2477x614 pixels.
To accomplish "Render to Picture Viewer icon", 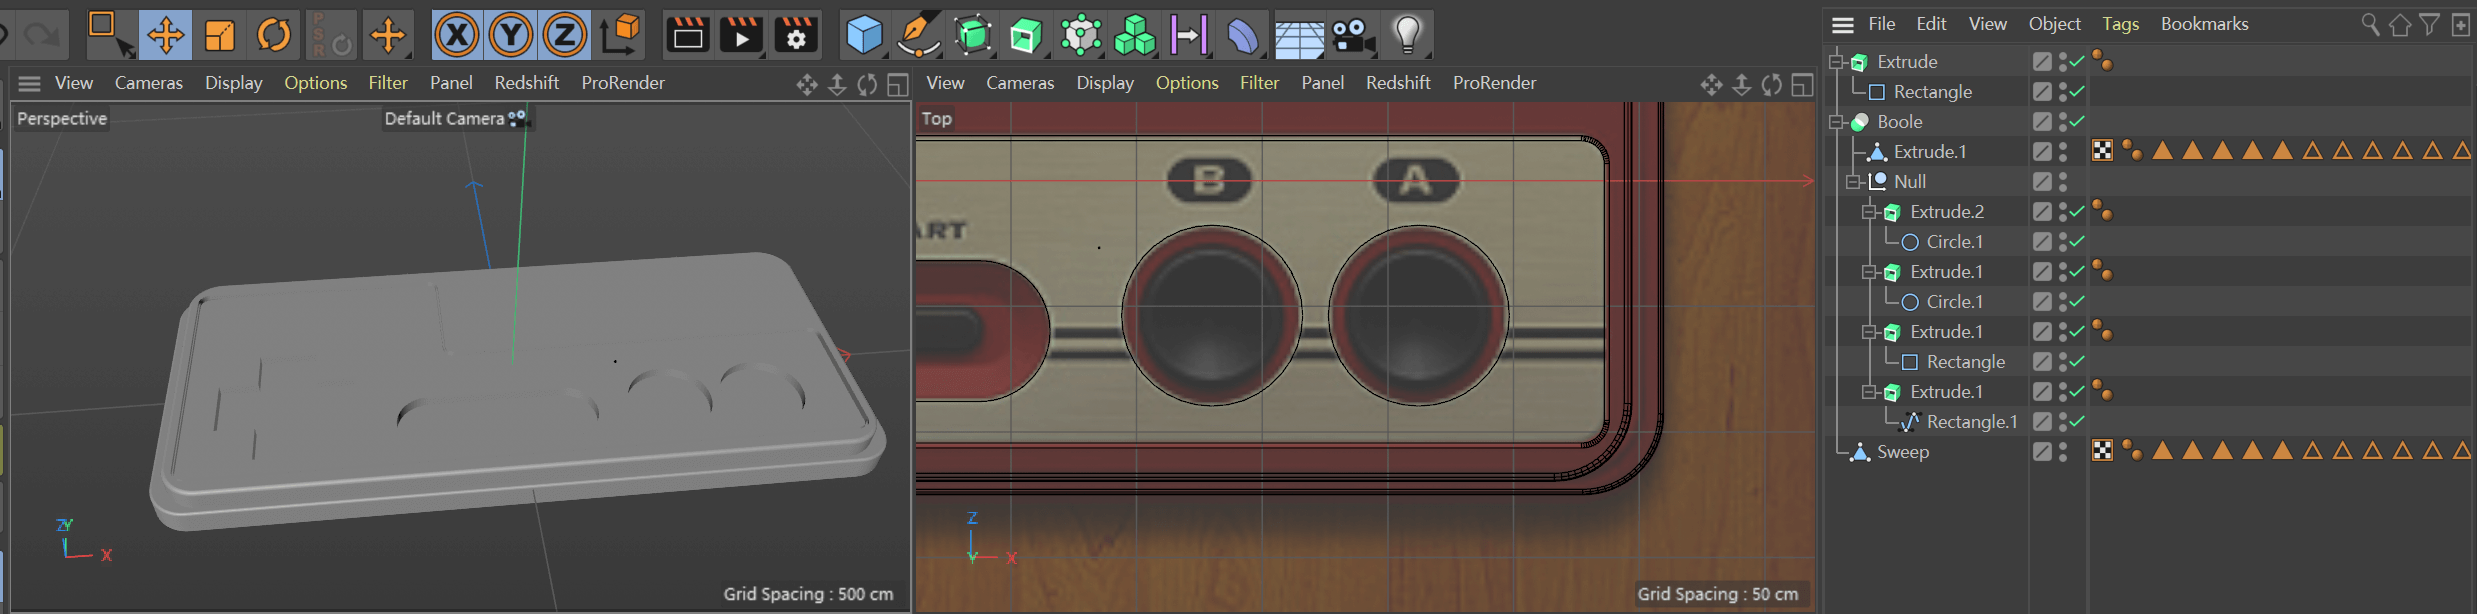I will click(x=741, y=35).
